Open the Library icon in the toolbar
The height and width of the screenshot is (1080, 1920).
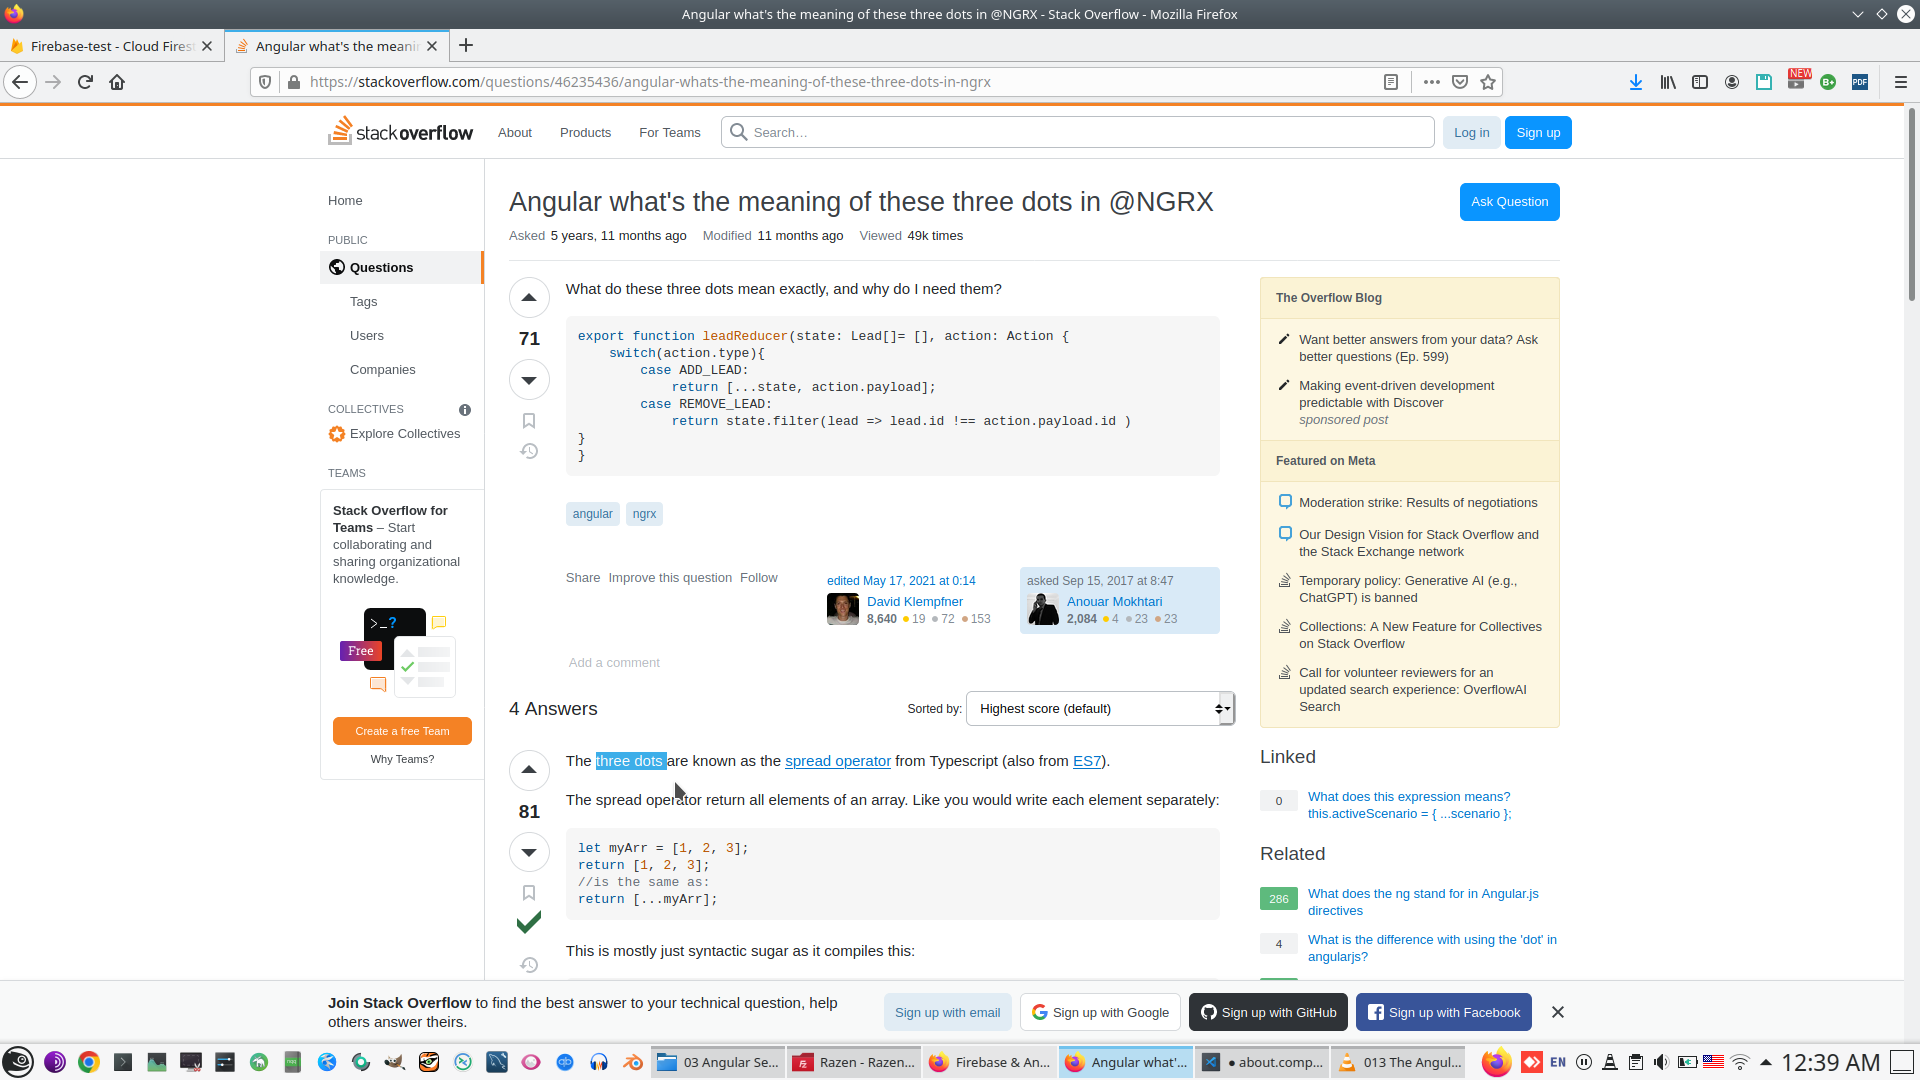tap(1668, 82)
